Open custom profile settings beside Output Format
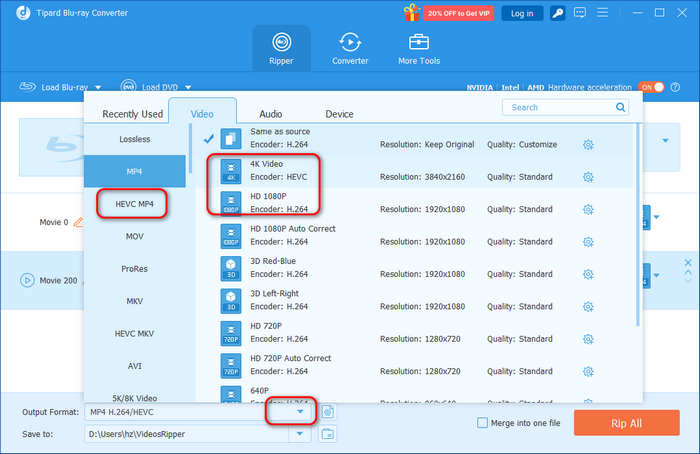This screenshot has width=700, height=454. (328, 412)
